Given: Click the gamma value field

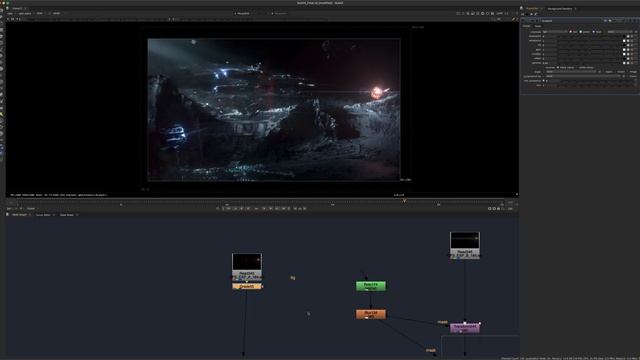Looking at the screenshot, I should pyautogui.click(x=550, y=63).
